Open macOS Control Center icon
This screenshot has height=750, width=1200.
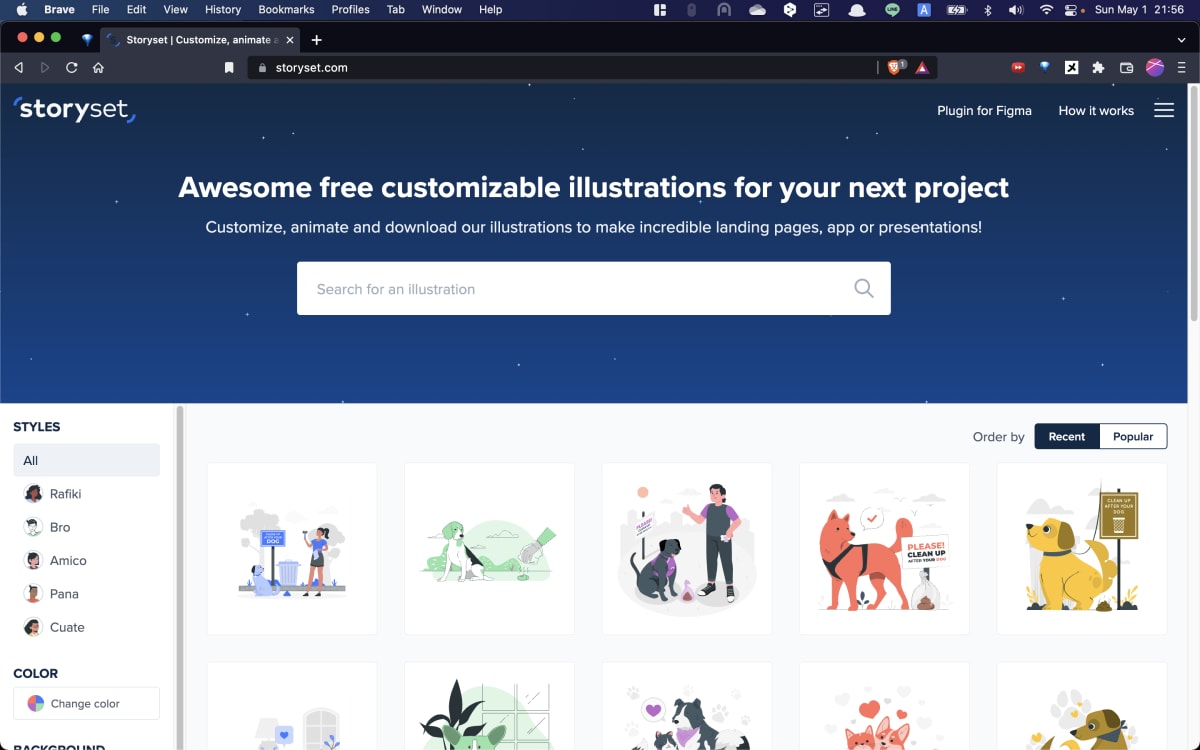(x=1073, y=10)
